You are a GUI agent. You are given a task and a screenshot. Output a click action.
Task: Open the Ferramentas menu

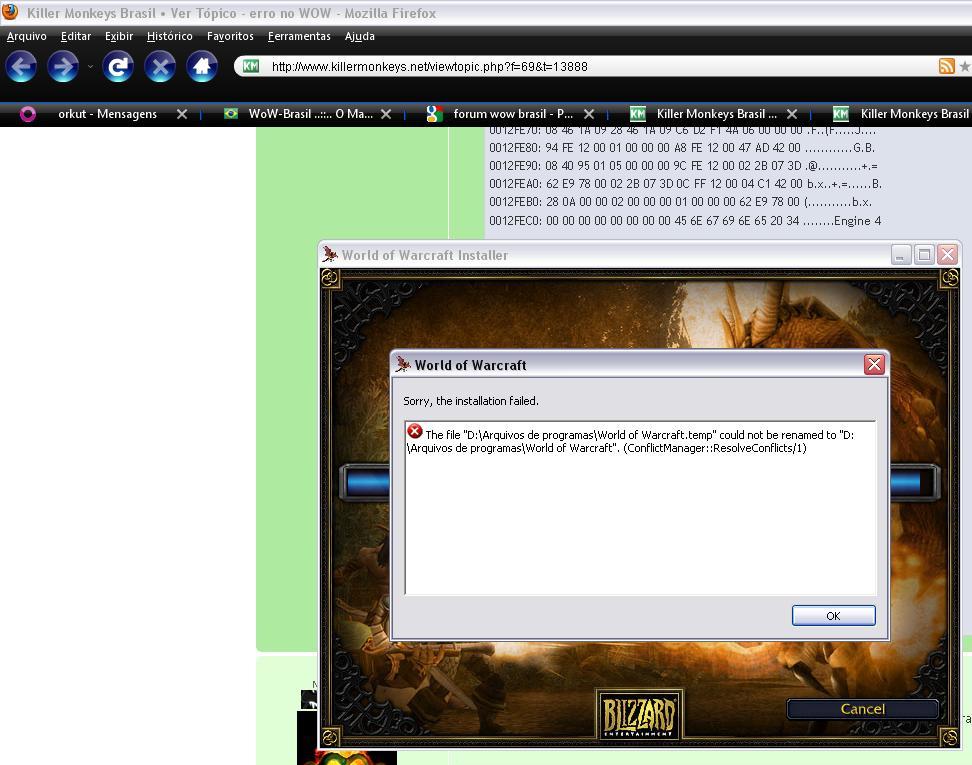[299, 36]
